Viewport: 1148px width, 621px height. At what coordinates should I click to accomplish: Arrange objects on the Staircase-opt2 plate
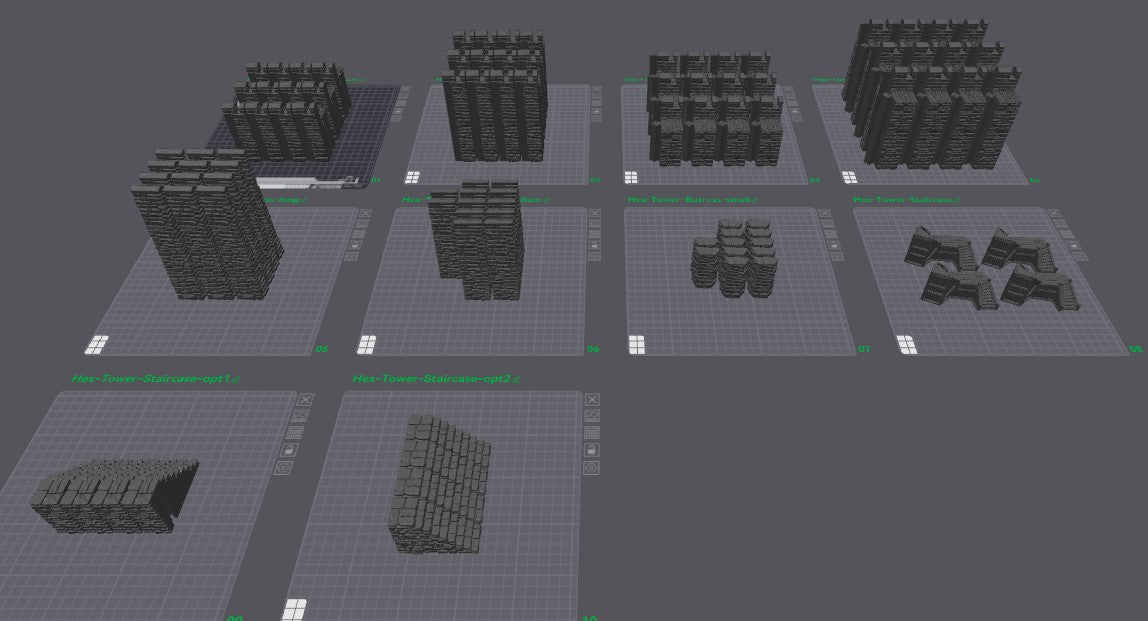pos(590,432)
